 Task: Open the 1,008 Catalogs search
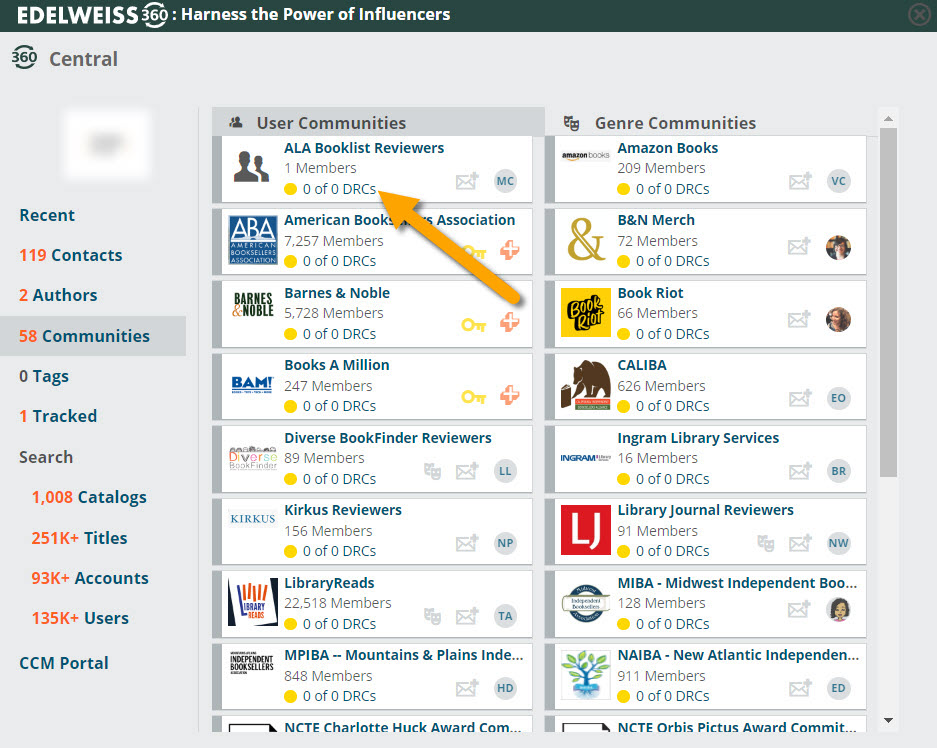pos(89,497)
